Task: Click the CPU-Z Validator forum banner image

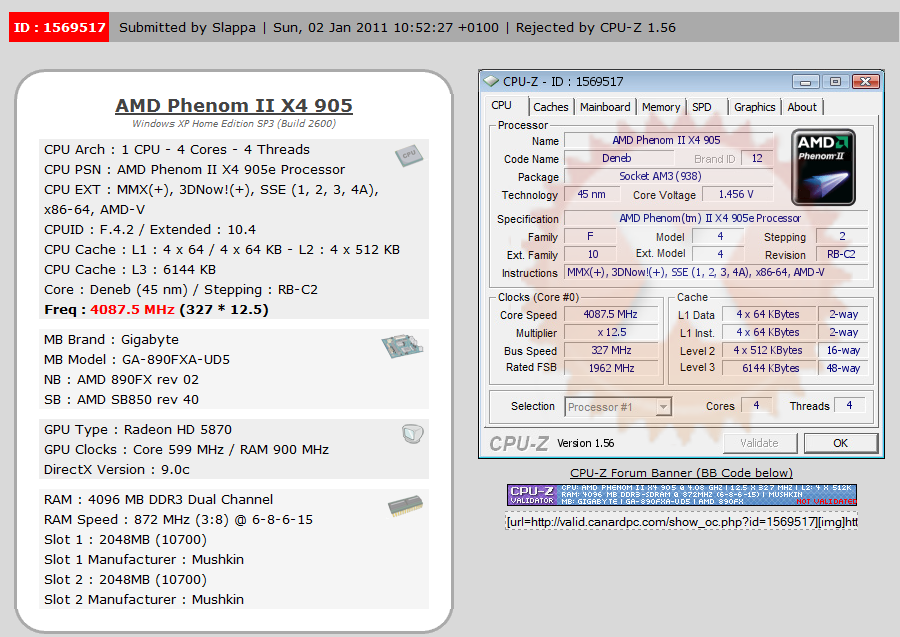Action: tap(681, 495)
